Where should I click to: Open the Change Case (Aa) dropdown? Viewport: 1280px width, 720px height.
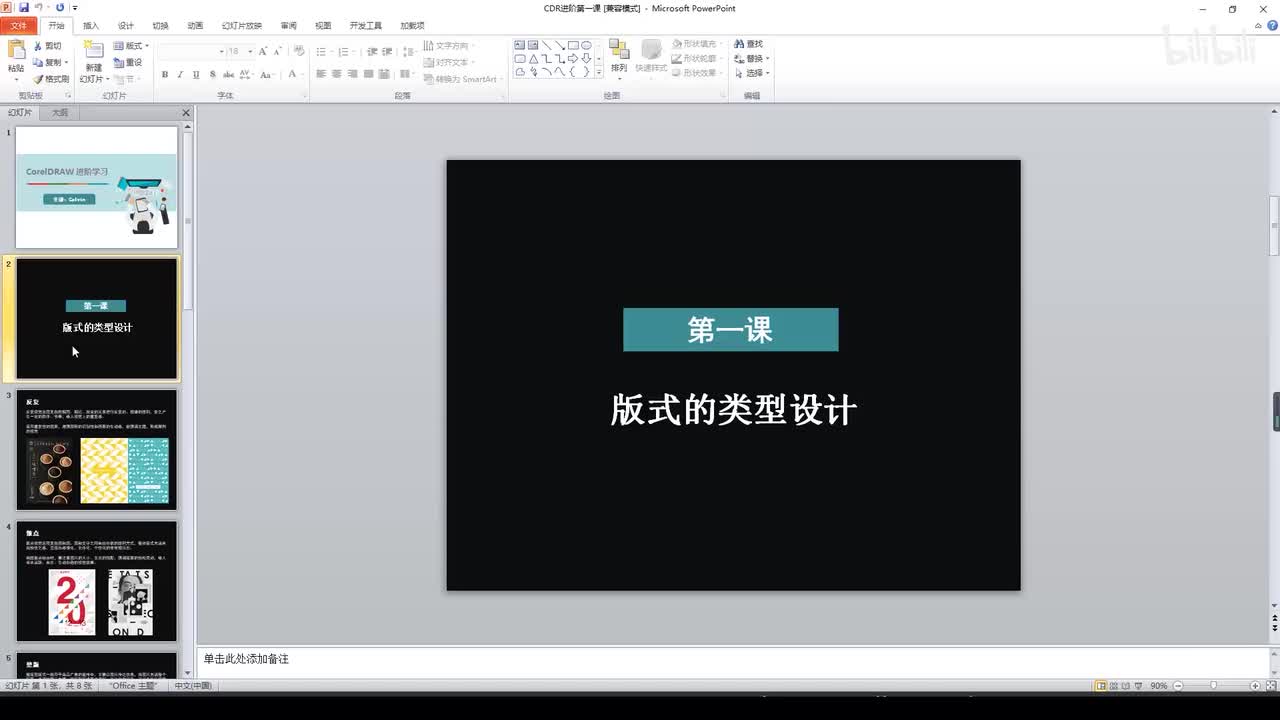coord(267,74)
